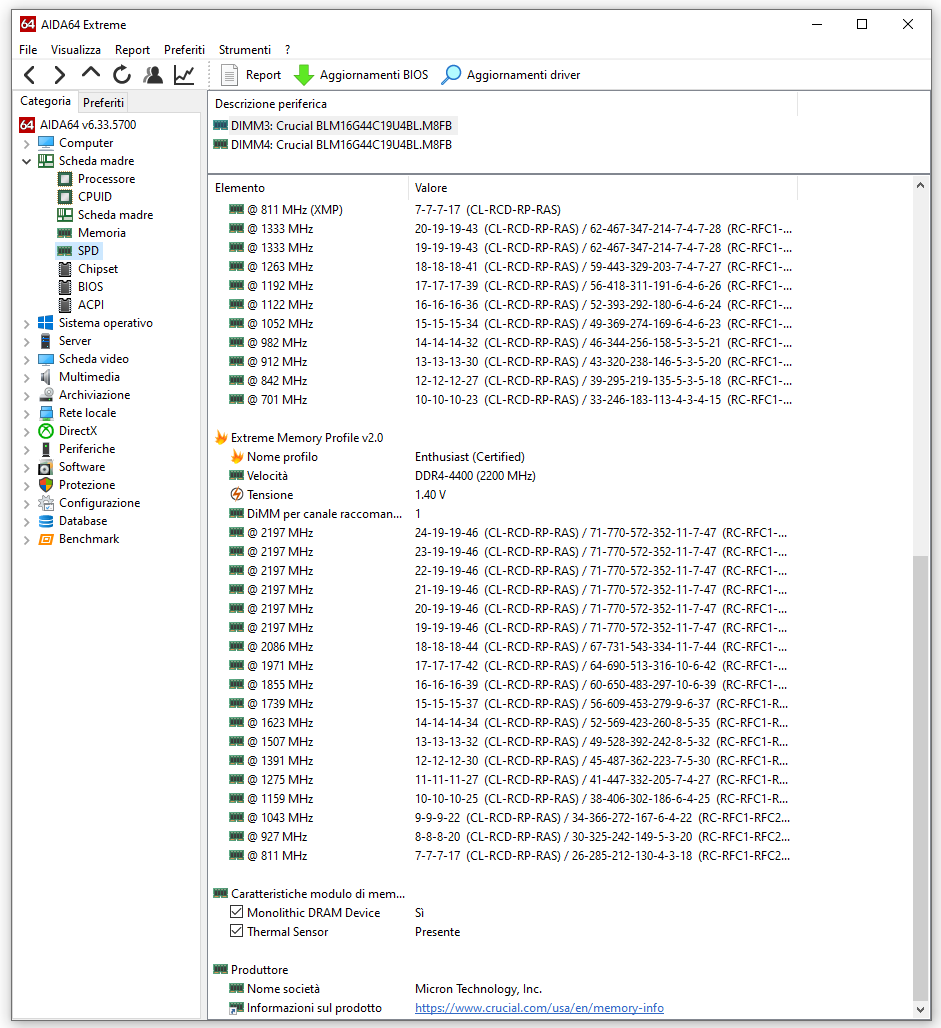Open the File menu

[28, 50]
